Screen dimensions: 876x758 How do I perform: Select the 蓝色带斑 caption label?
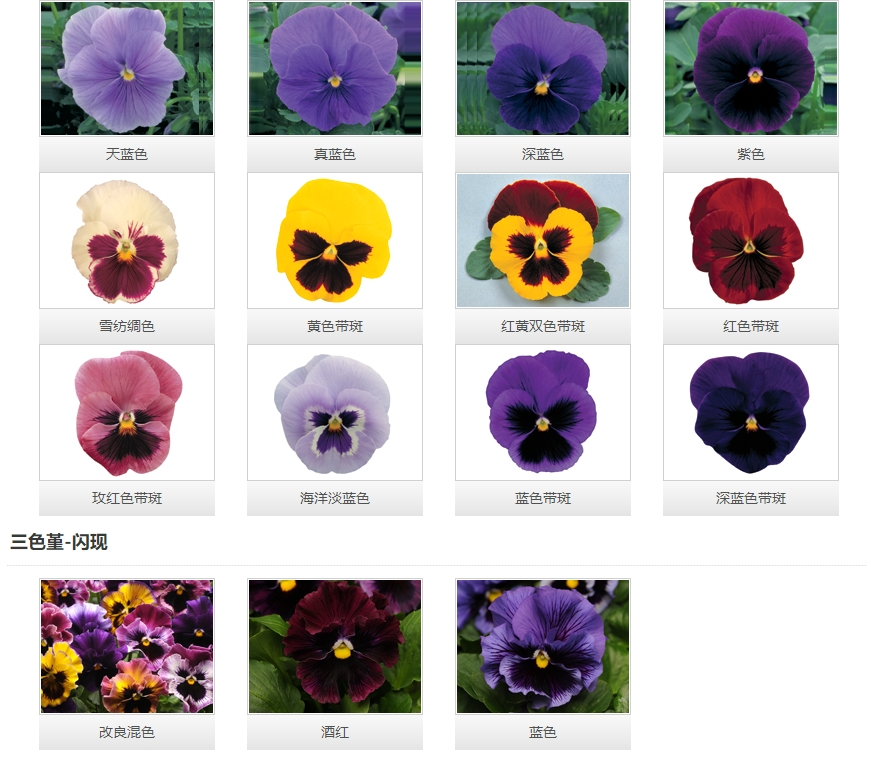pyautogui.click(x=543, y=498)
